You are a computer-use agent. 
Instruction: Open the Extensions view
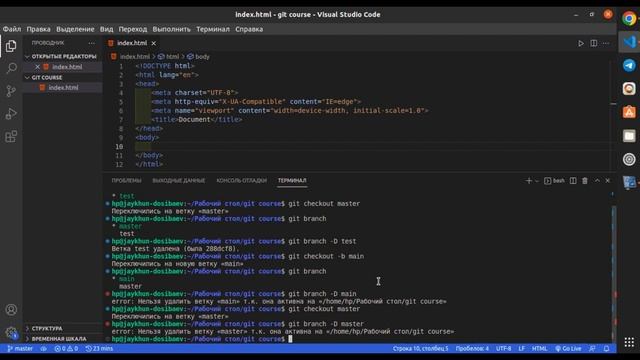[11, 136]
